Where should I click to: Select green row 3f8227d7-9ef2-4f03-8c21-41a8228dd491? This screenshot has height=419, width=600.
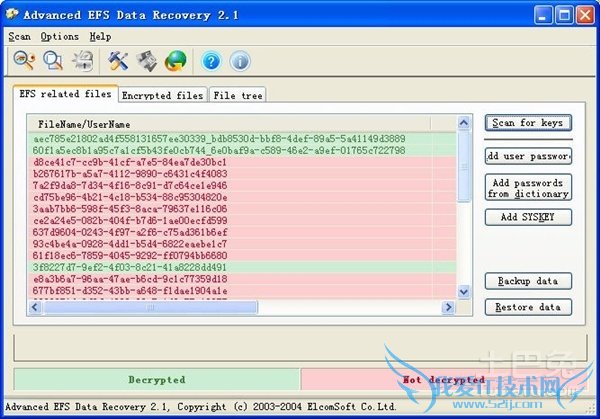coord(242,267)
